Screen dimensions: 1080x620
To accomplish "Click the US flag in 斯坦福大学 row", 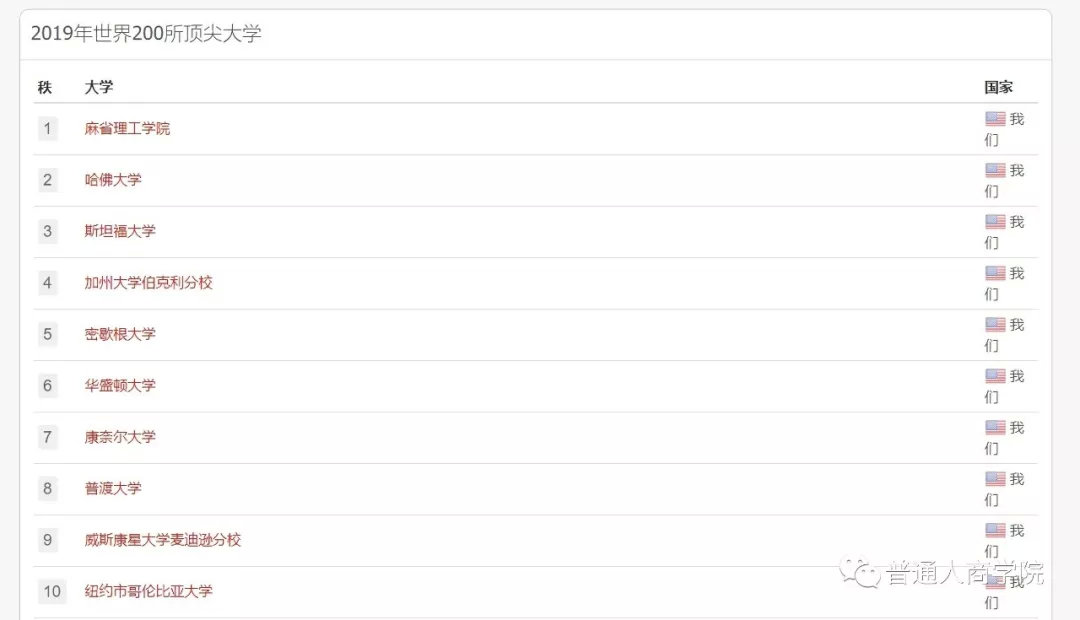I will point(994,222).
